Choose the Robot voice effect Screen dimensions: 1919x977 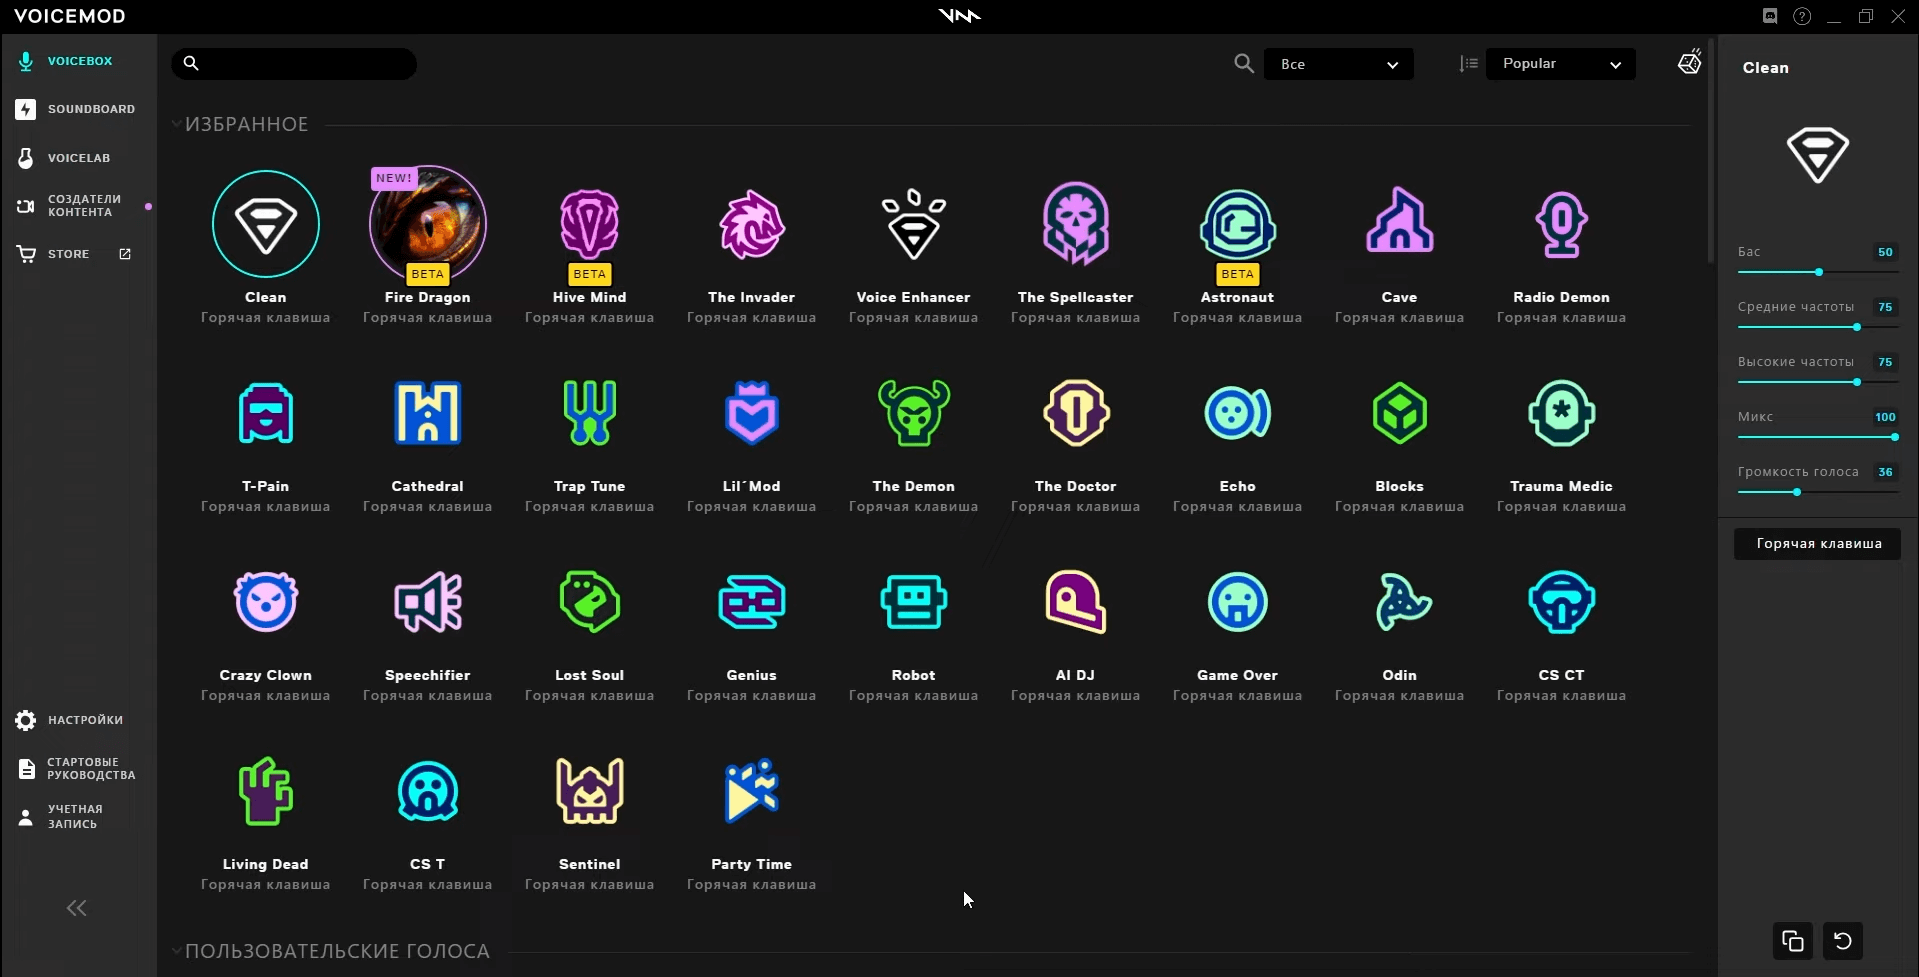[x=913, y=602]
